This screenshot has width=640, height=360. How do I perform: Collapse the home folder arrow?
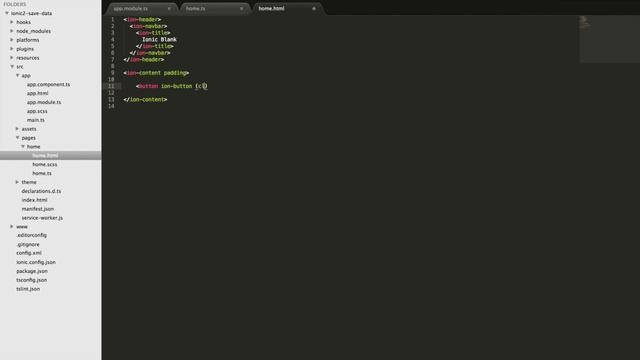23,147
